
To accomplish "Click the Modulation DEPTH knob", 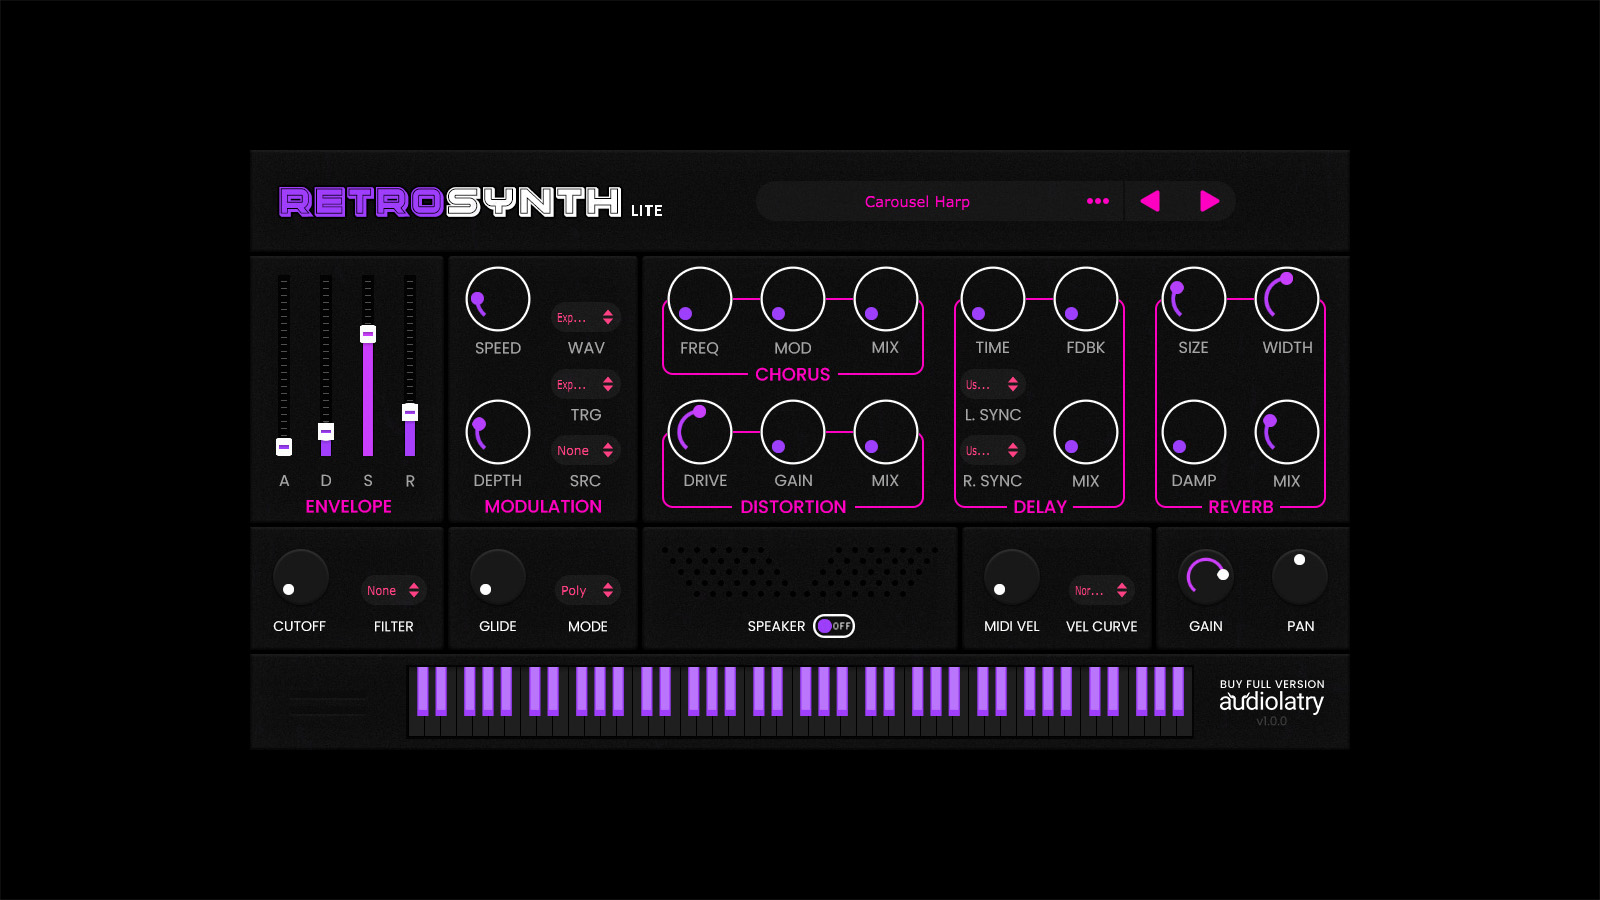I will [498, 432].
